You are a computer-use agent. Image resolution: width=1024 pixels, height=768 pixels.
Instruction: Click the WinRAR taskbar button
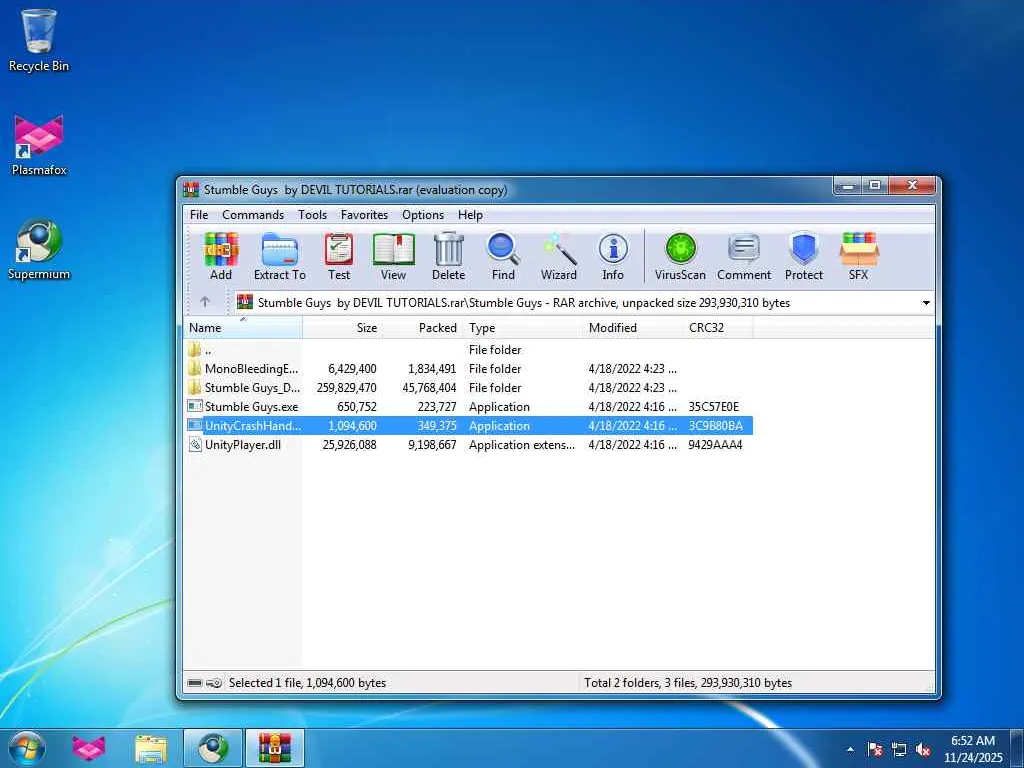275,748
